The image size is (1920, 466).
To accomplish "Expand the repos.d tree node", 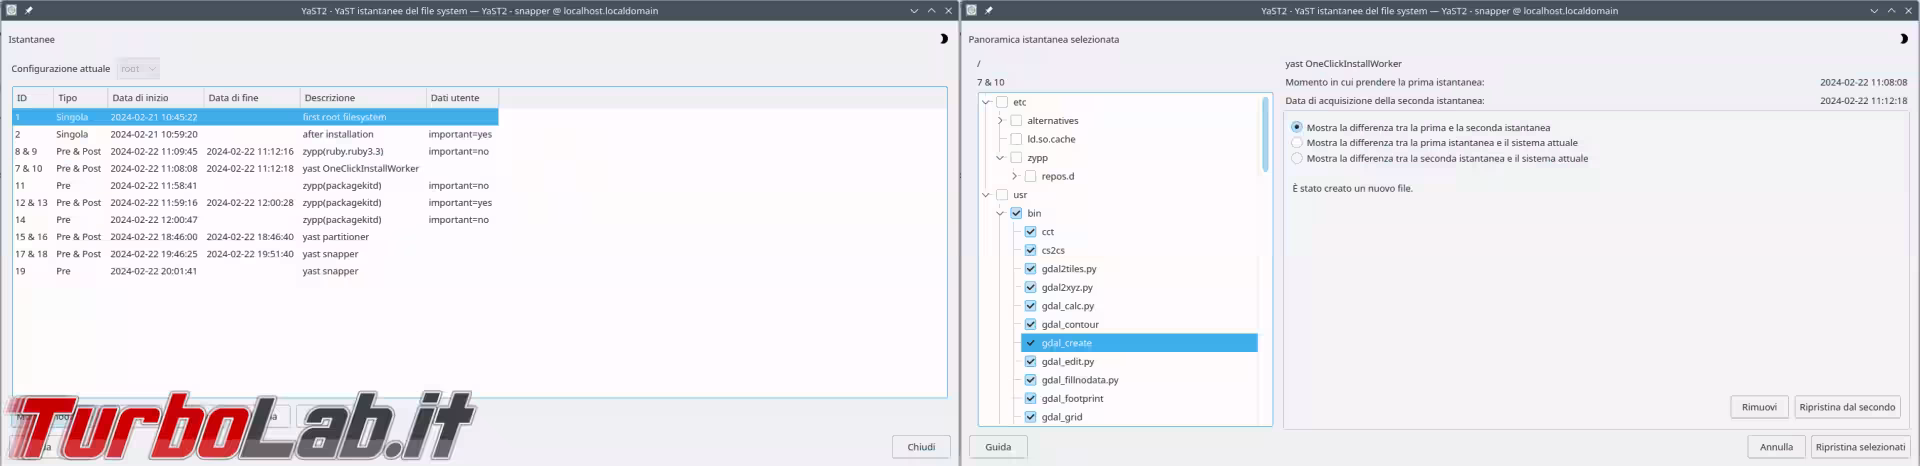I will pos(1014,176).
